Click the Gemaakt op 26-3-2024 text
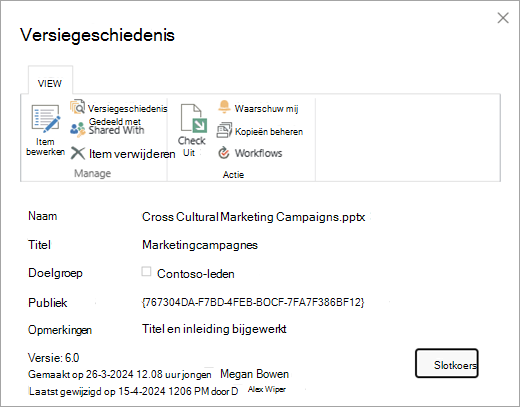Viewport: 520px width, 407px height. pos(120,374)
